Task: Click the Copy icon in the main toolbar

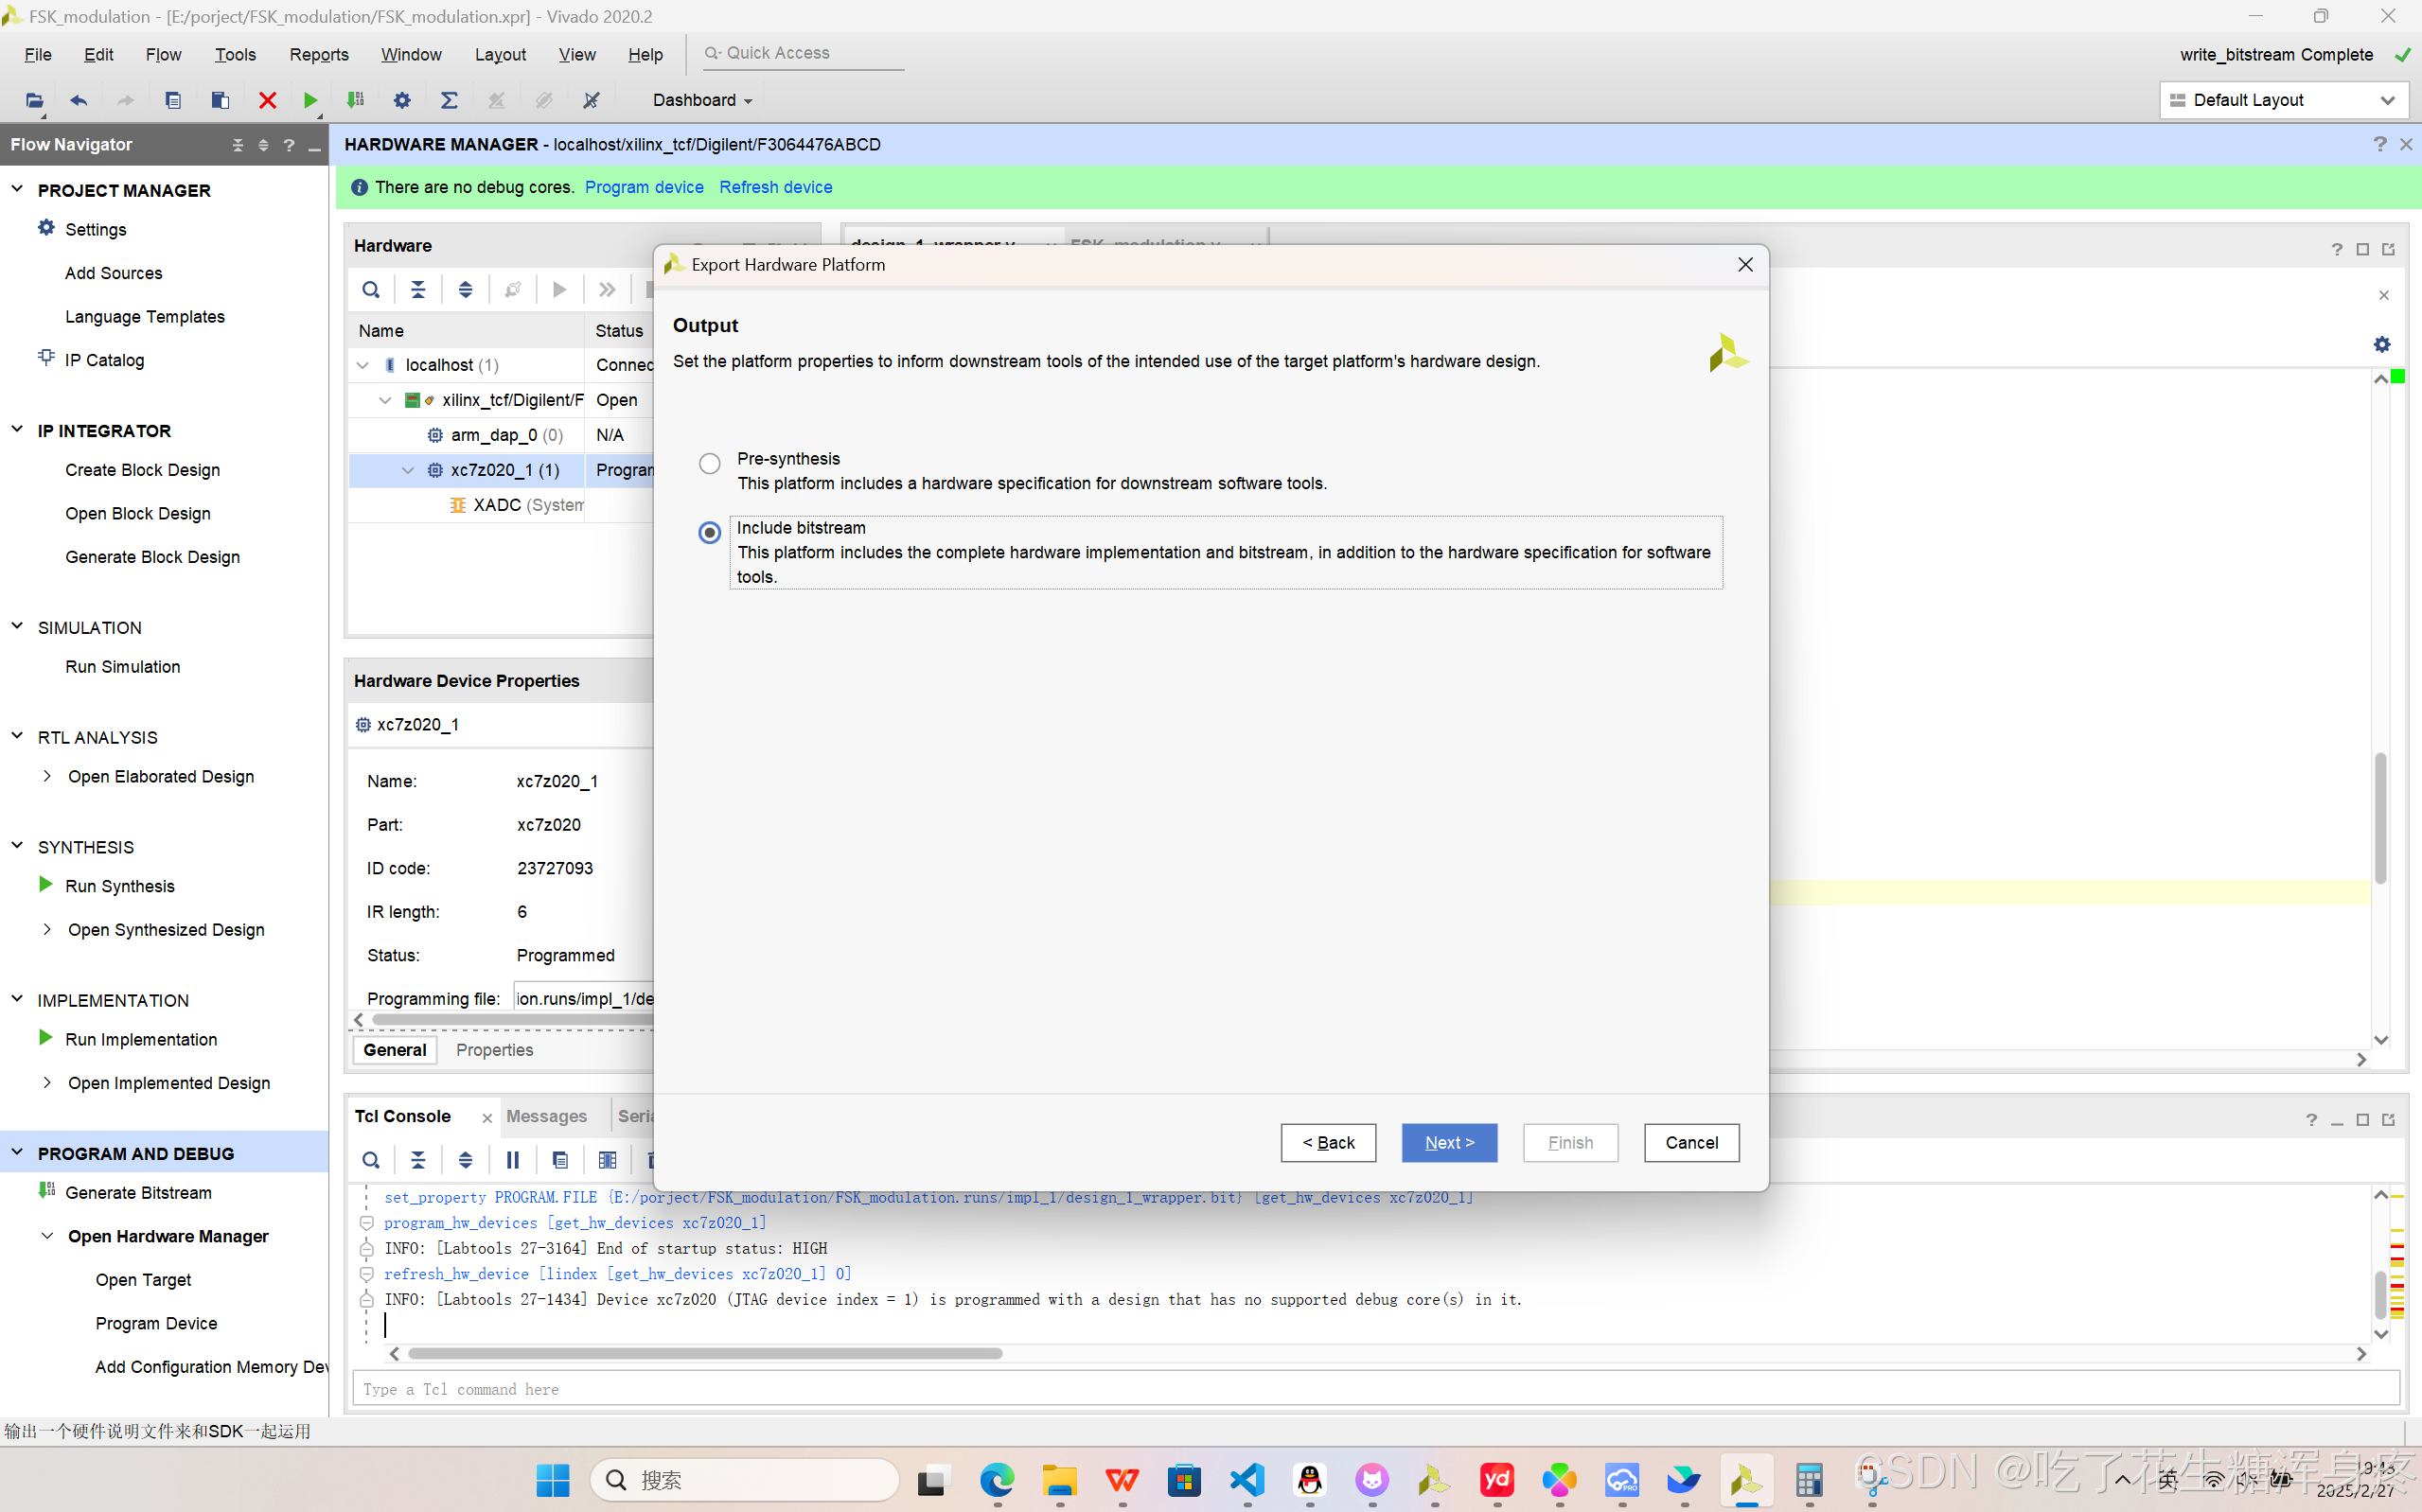Action: click(x=173, y=100)
